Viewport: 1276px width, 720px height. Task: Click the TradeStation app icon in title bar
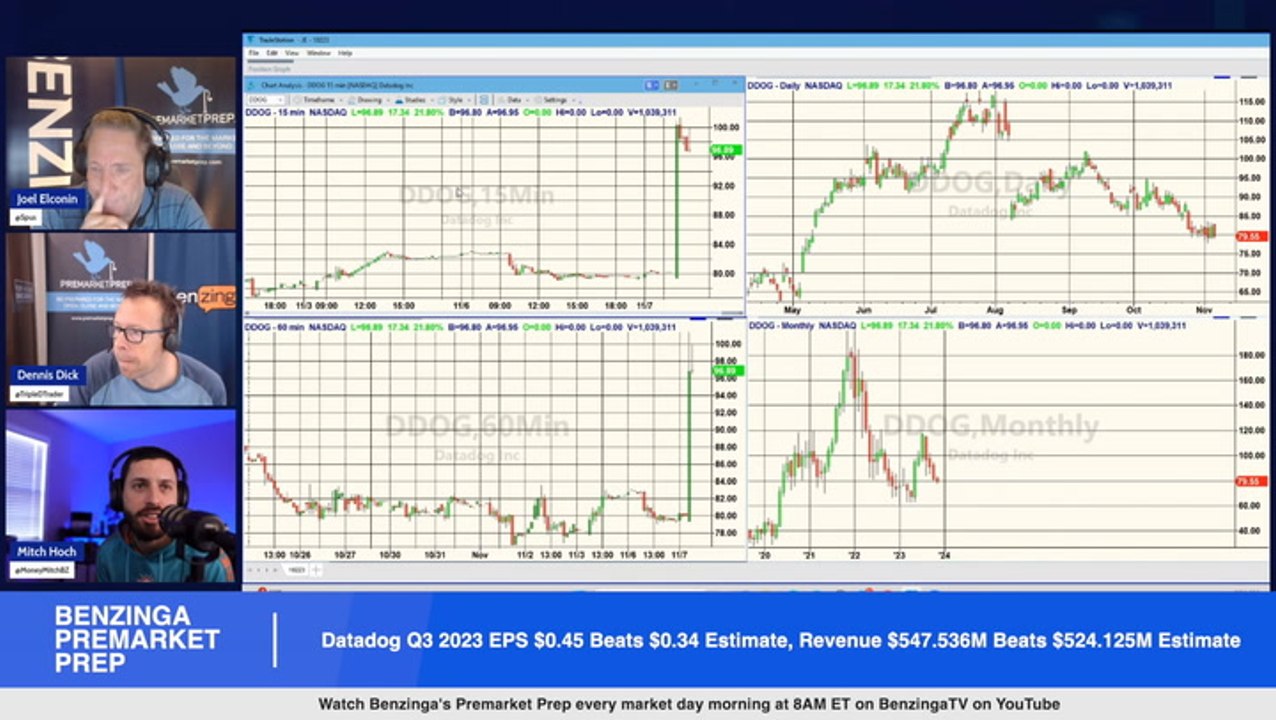tap(250, 40)
